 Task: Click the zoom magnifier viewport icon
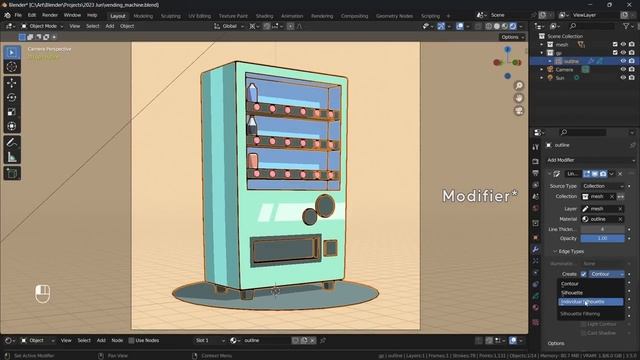519,86
